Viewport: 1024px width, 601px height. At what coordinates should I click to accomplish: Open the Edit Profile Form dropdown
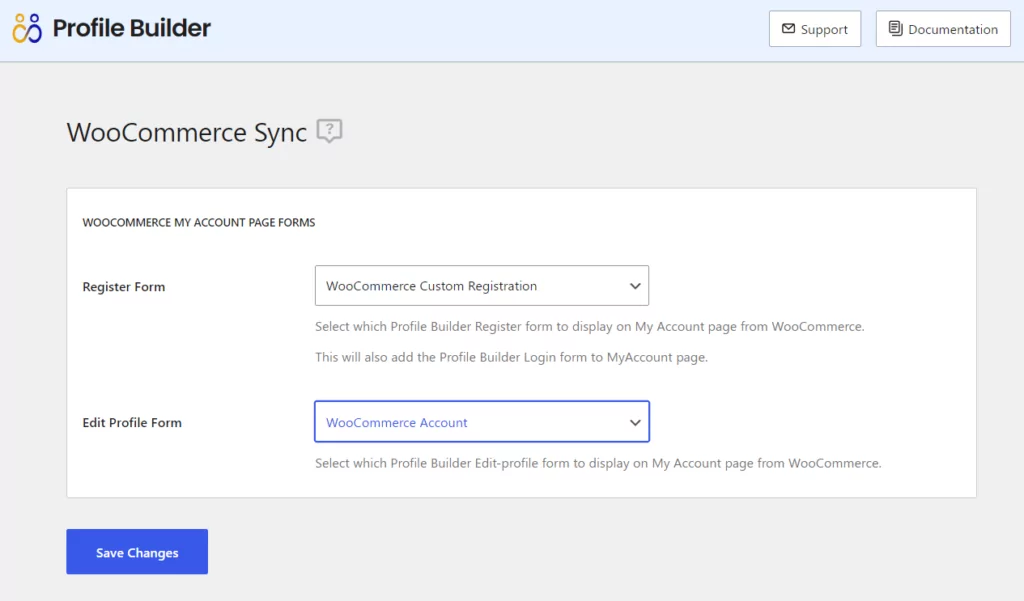pos(482,421)
